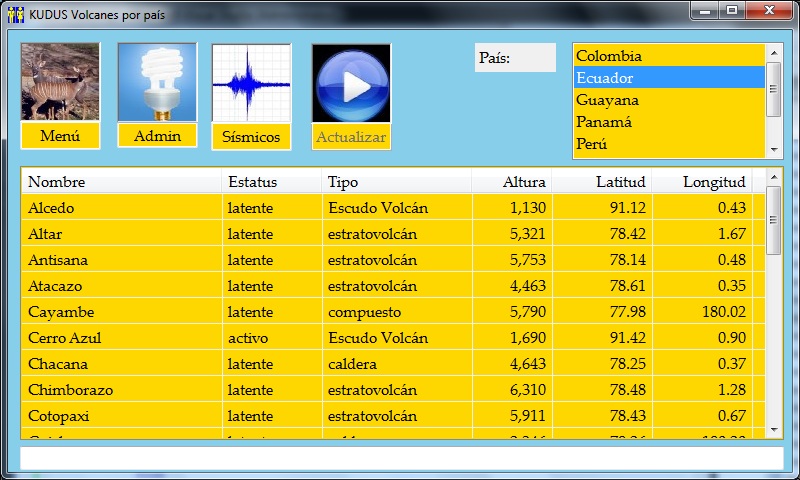The width and height of the screenshot is (800, 480).
Task: Click the light bulb Admin icon
Action: tap(157, 82)
